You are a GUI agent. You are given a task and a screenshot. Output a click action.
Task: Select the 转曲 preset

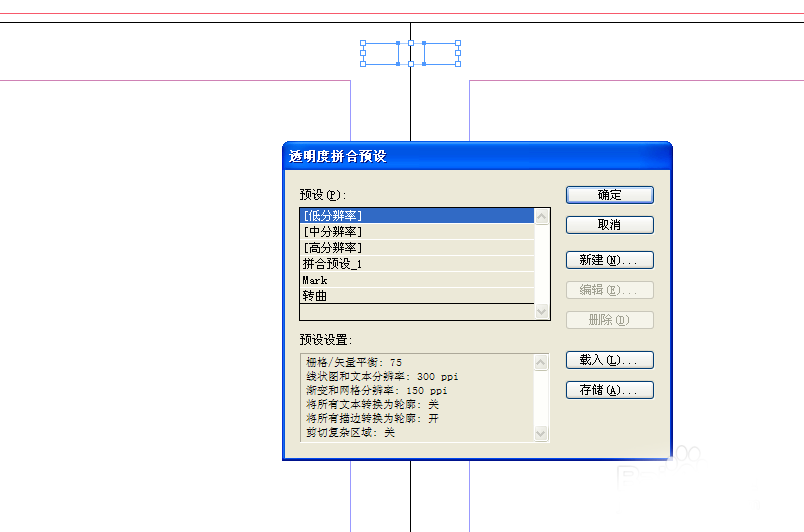[x=417, y=296]
